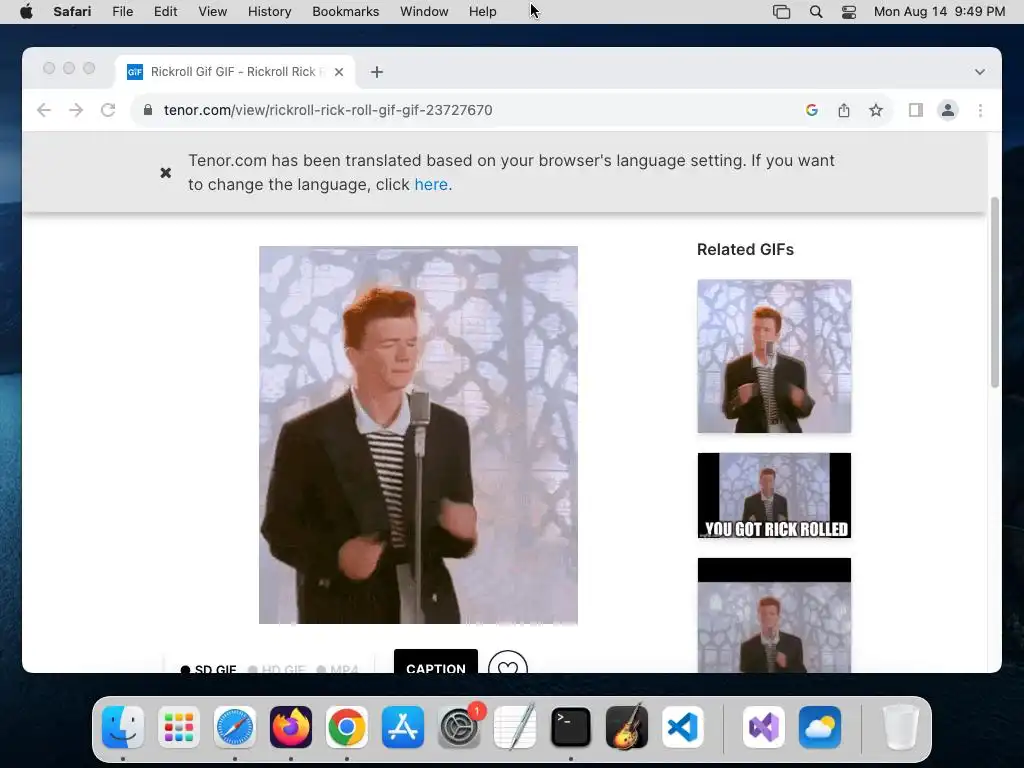Viewport: 1024px width, 768px height.
Task: Click the 'here' language link
Action: [431, 185]
